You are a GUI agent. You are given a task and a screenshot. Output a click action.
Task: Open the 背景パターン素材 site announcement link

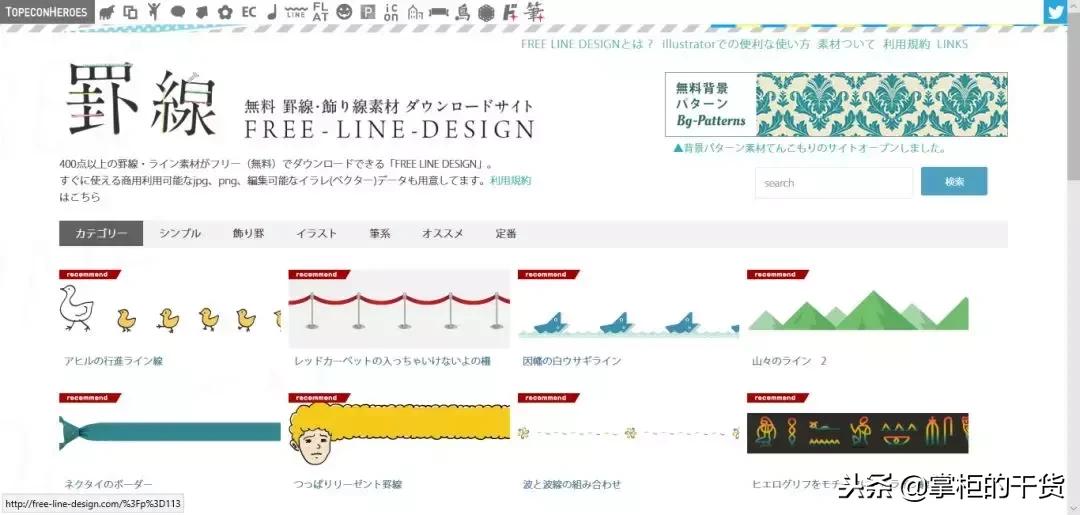coord(810,148)
